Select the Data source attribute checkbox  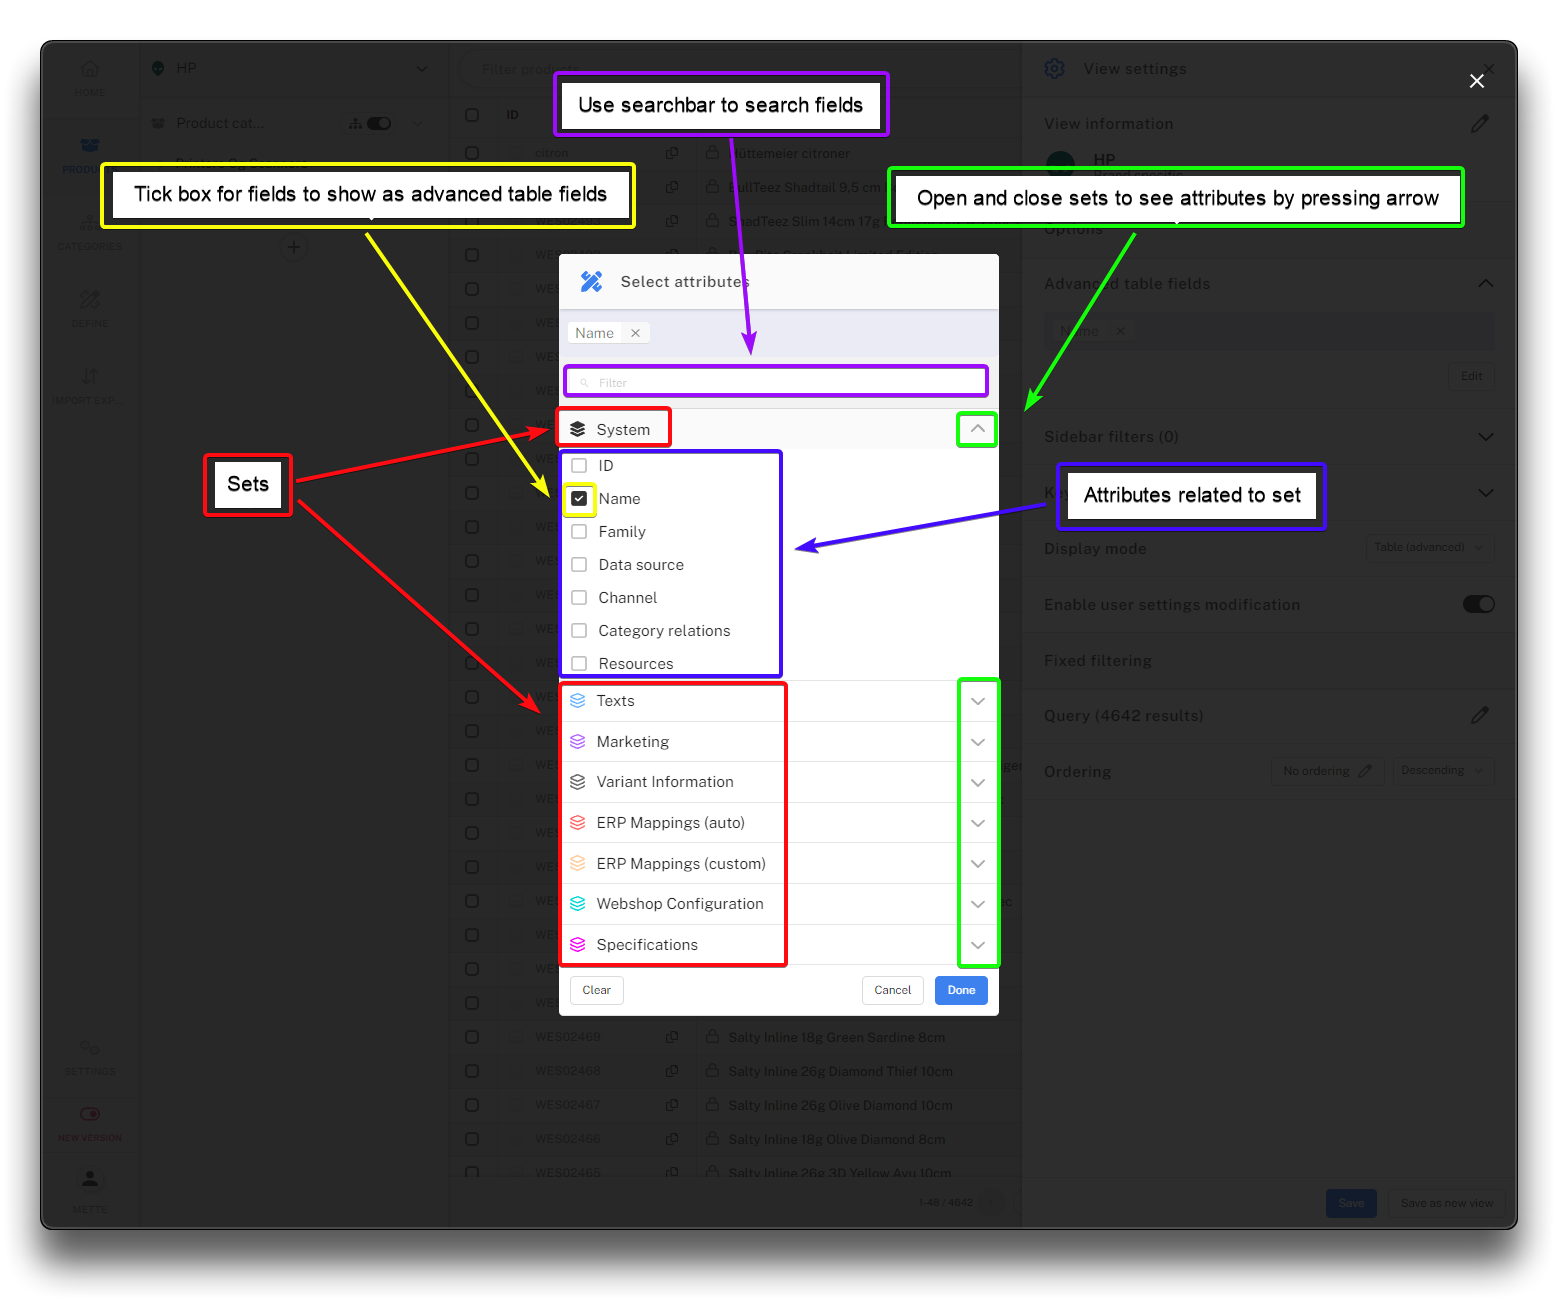click(579, 565)
